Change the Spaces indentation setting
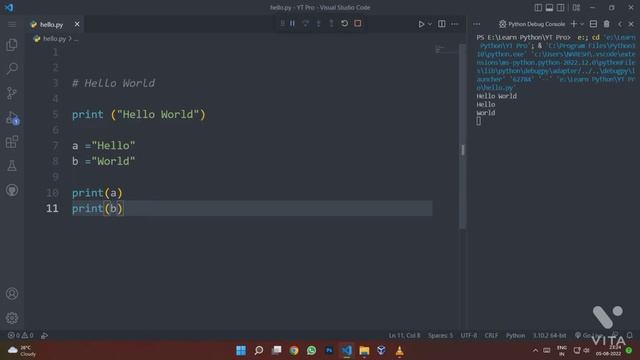The width and height of the screenshot is (640, 360). click(x=440, y=335)
